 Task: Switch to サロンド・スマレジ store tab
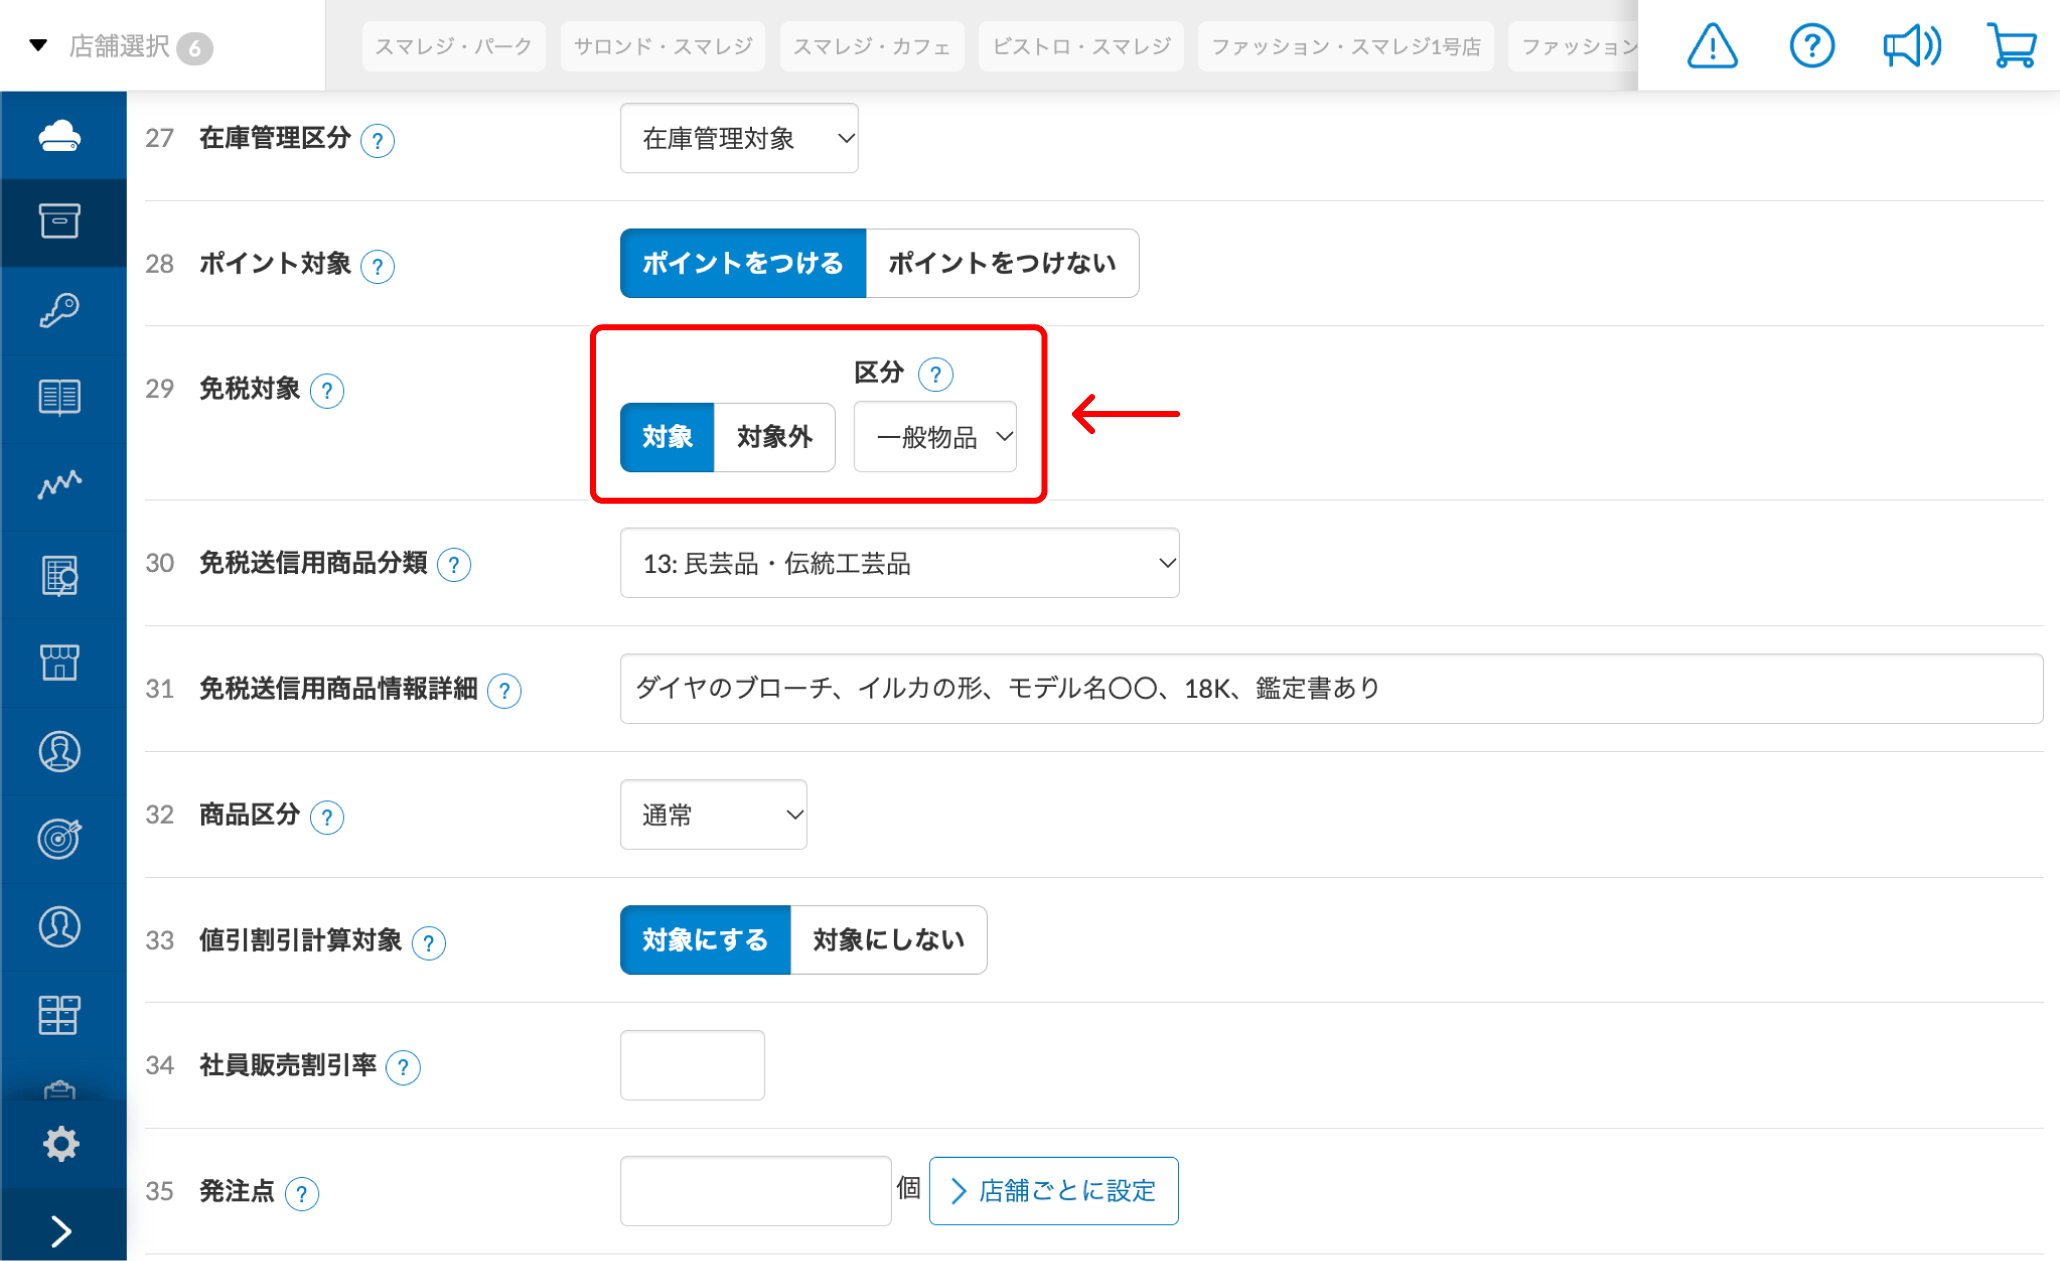[662, 46]
